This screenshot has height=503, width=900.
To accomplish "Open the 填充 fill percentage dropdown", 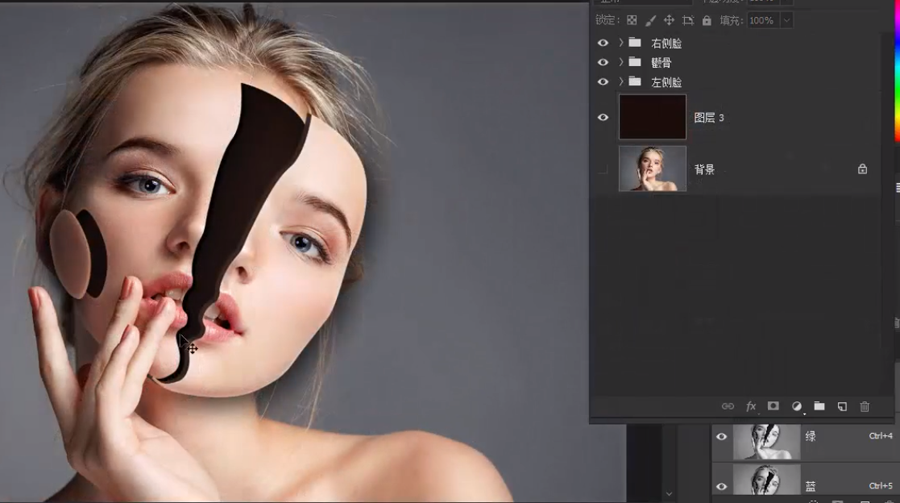I will point(786,20).
